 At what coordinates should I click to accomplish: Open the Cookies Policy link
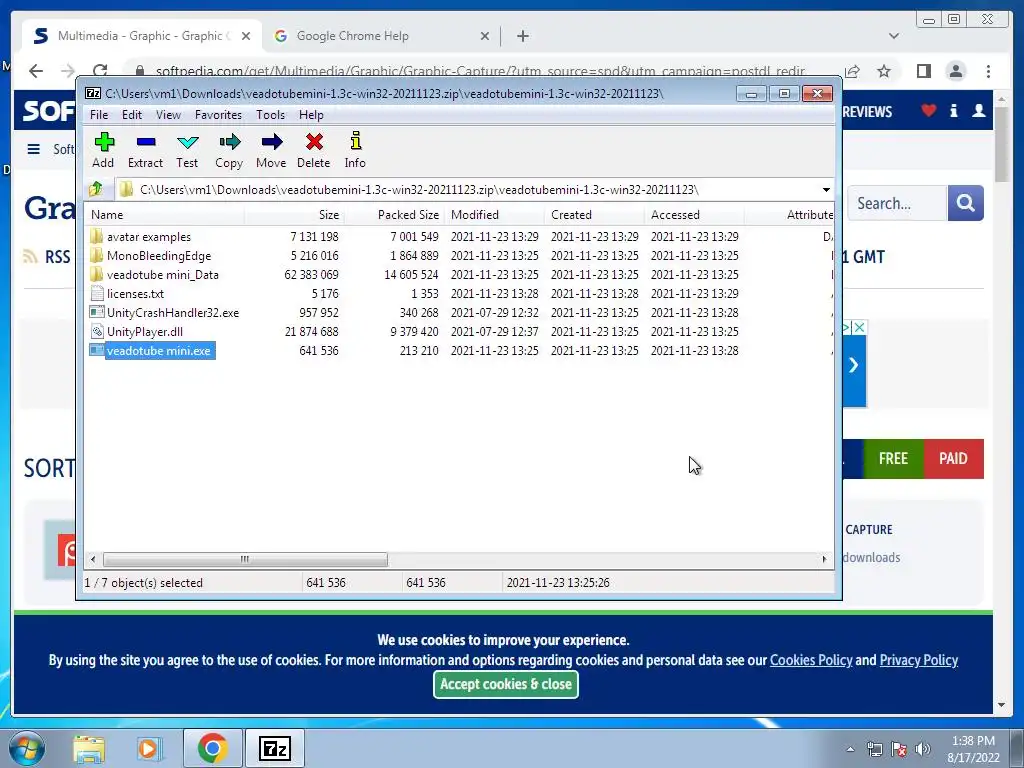click(811, 660)
